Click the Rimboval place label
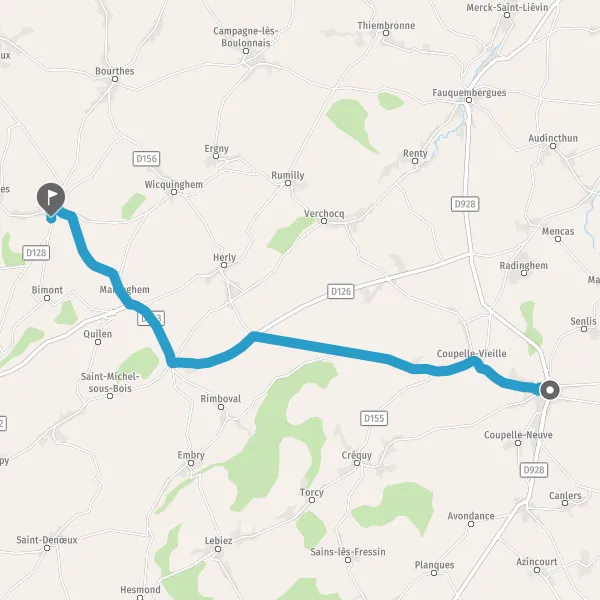 pyautogui.click(x=221, y=399)
